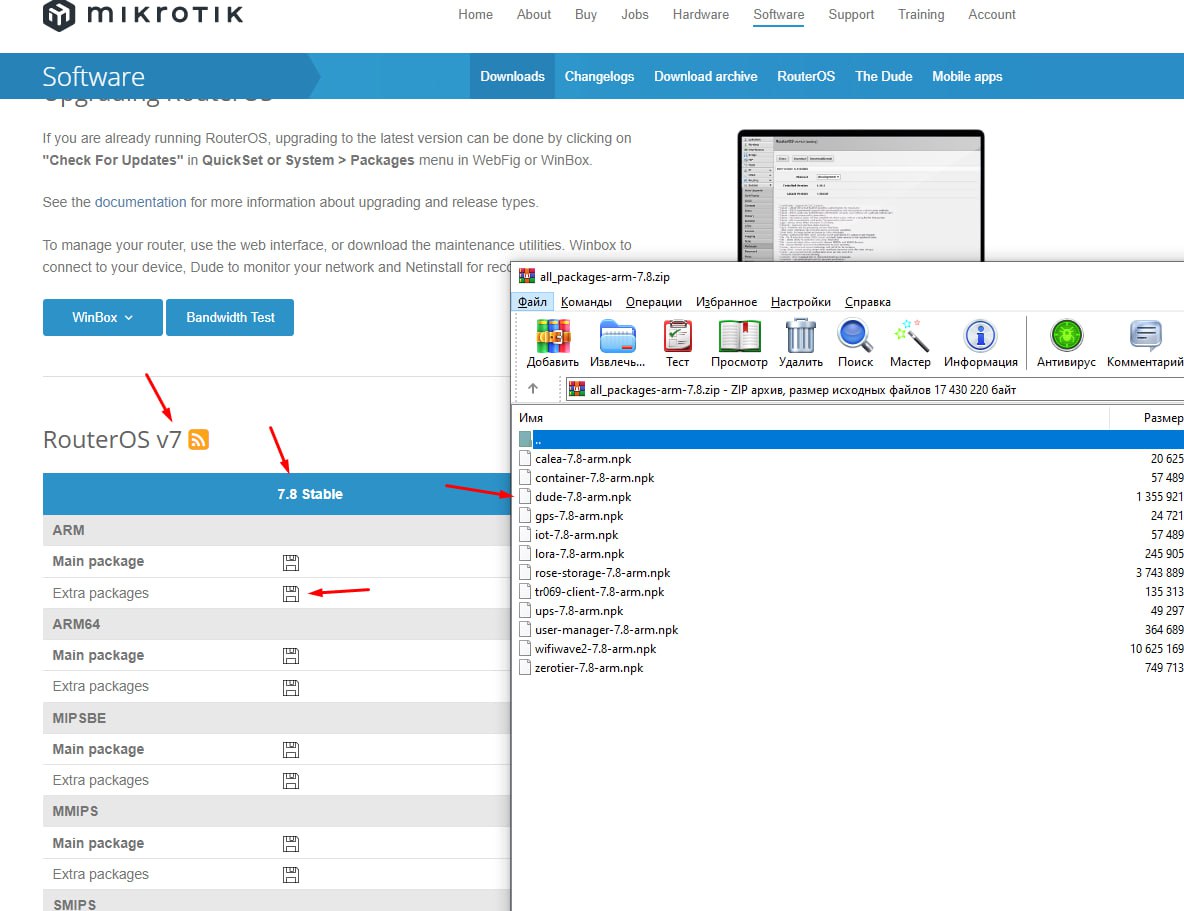Launch the Мастер wizard wand icon

pyautogui.click(x=909, y=336)
